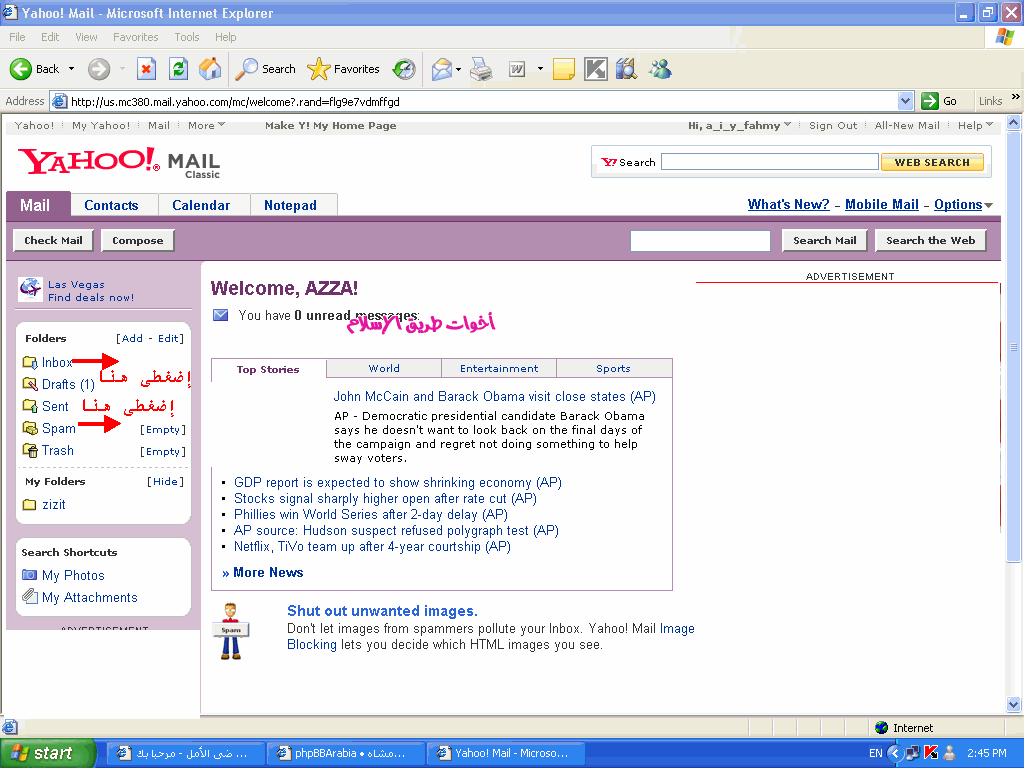Open the History clock icon

404,69
